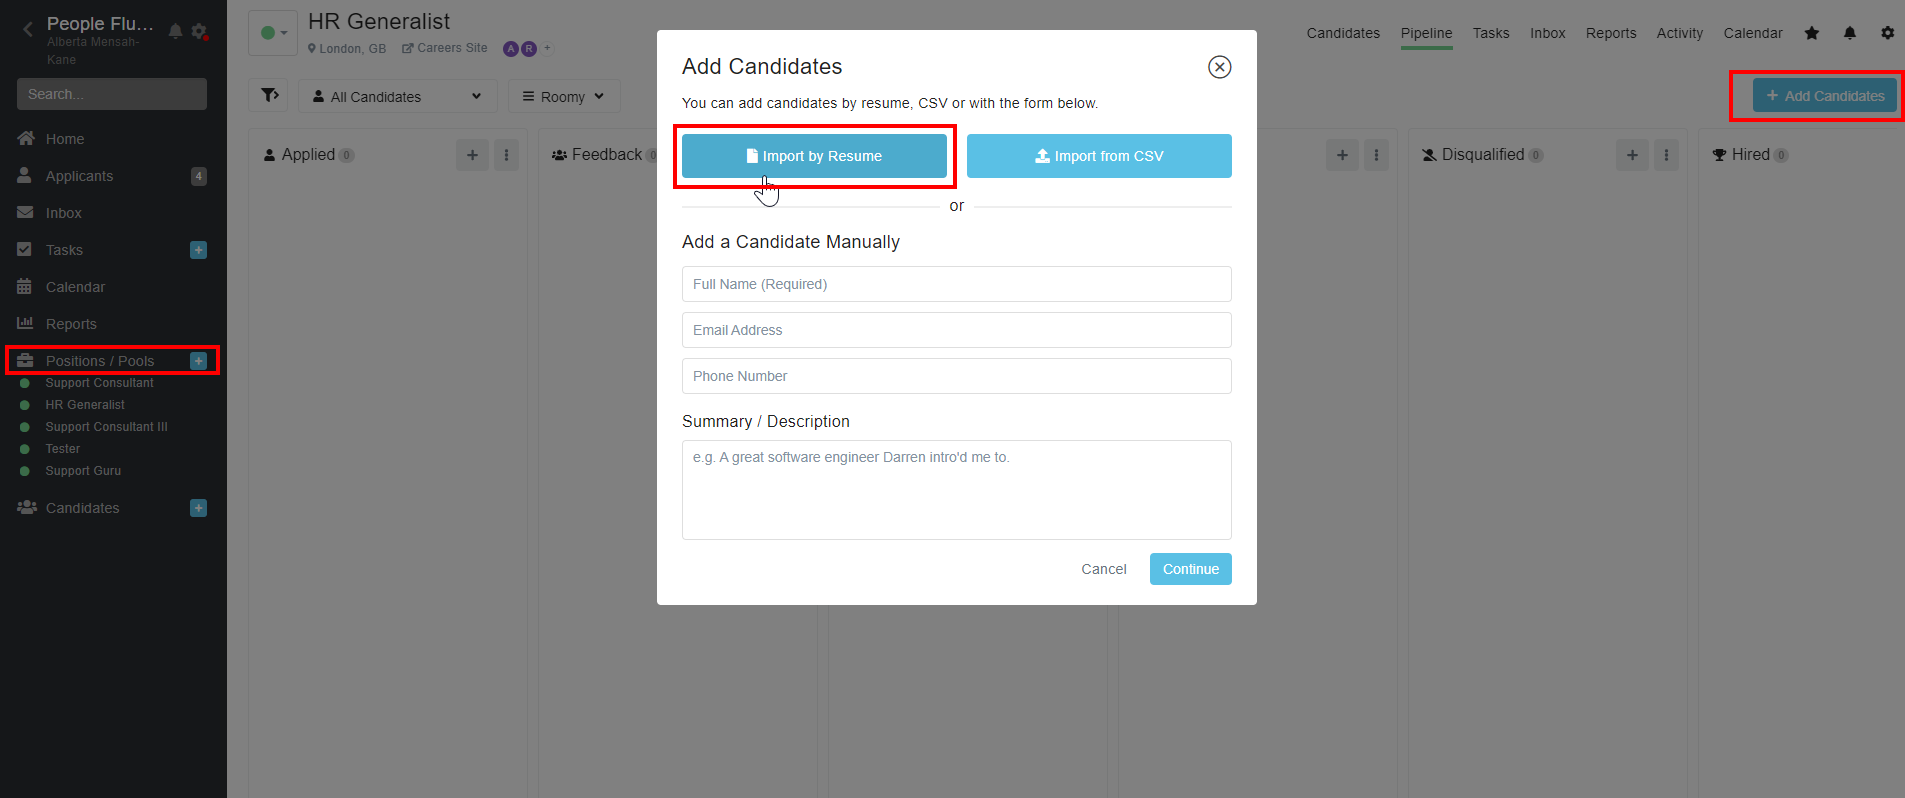This screenshot has width=1905, height=798.
Task: Open position status green dot dropdown
Action: click(x=273, y=33)
